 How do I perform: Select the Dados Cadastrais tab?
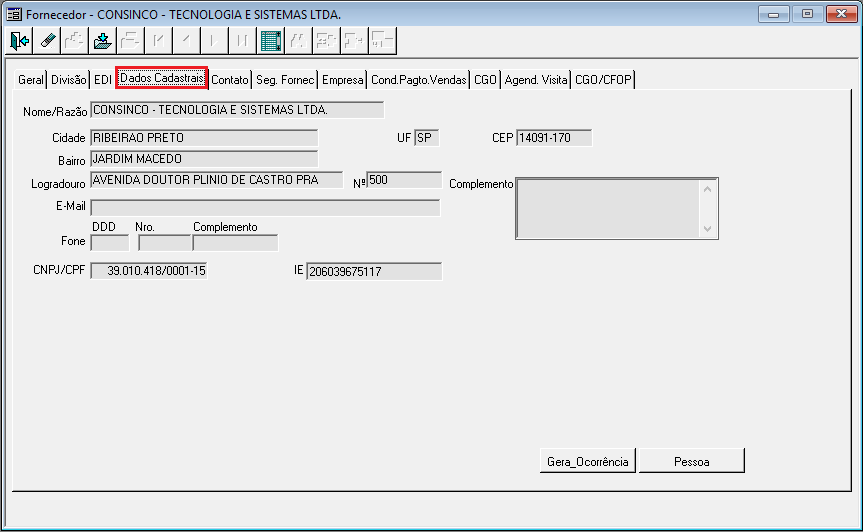162,78
